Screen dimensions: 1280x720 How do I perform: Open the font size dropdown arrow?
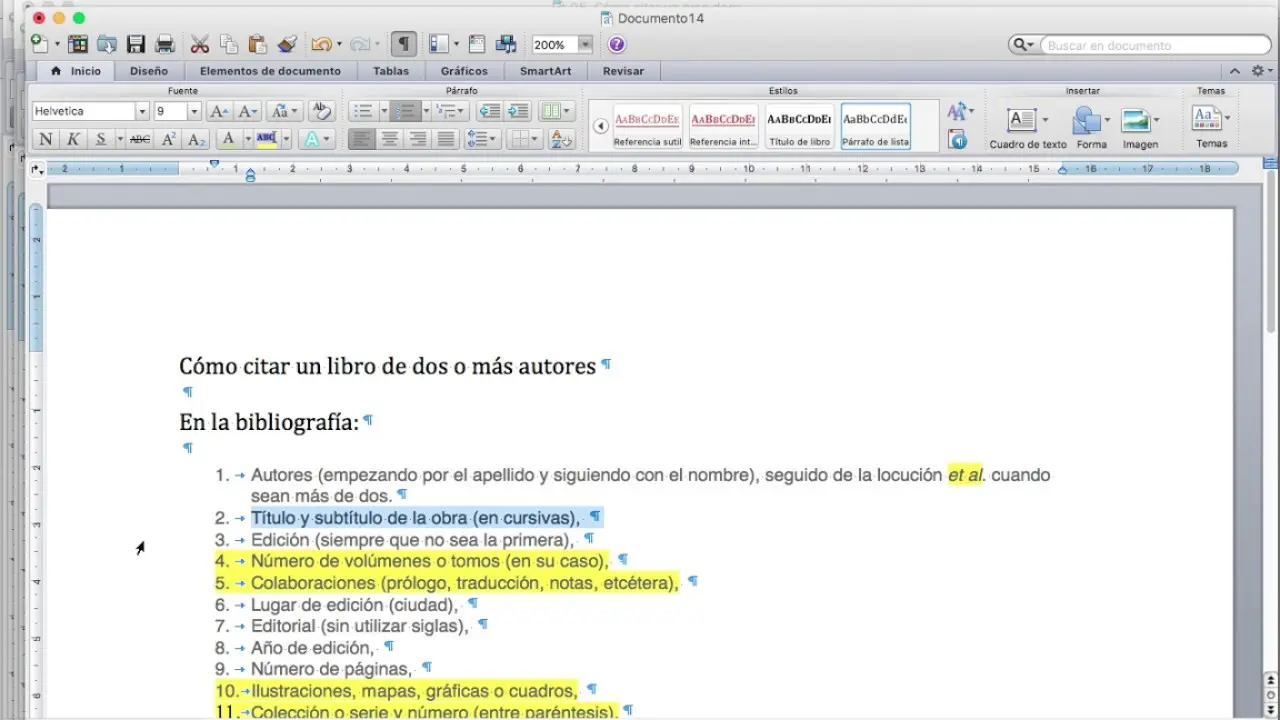coord(194,111)
